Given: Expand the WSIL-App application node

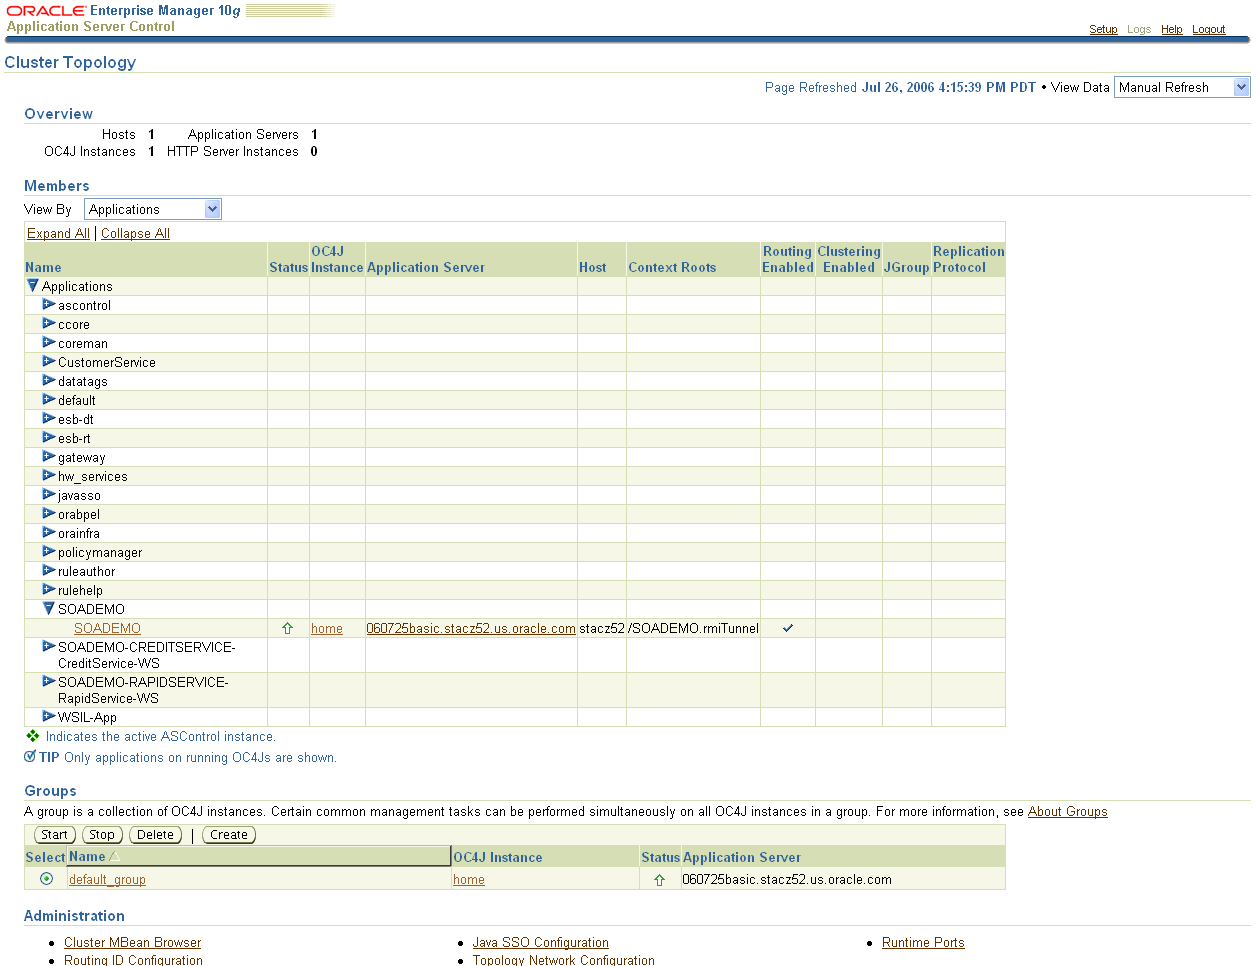Looking at the screenshot, I should coord(48,716).
